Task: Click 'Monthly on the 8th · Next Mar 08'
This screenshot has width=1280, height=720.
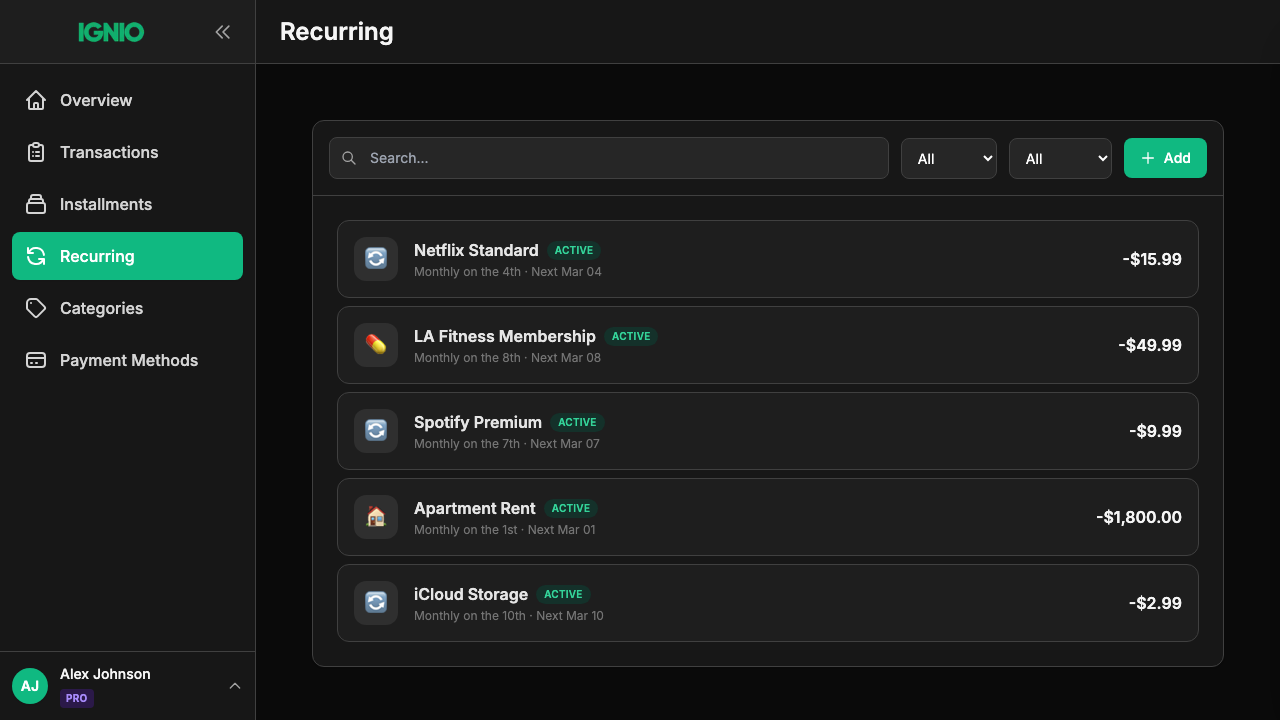Action: 507,358
